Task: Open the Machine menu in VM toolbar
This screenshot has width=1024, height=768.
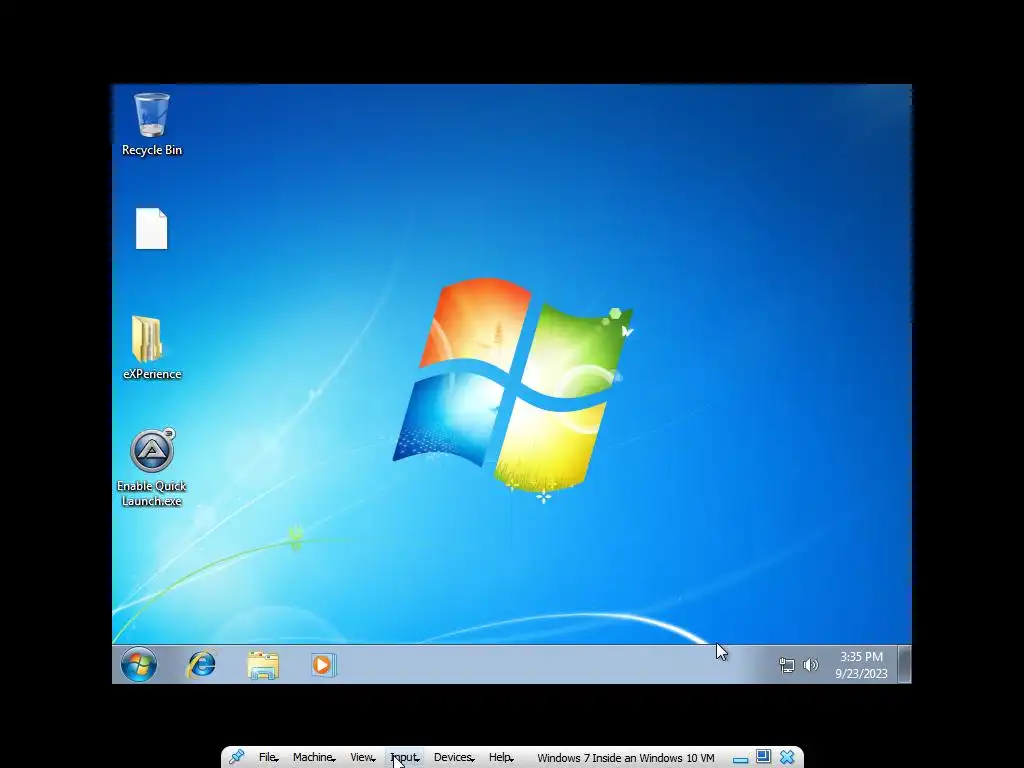Action: 314,758
